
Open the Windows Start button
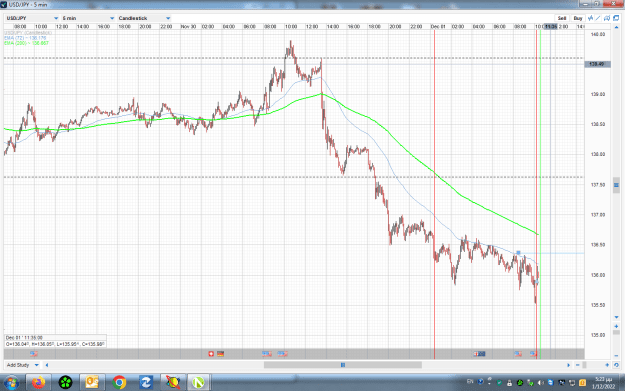click(11, 383)
